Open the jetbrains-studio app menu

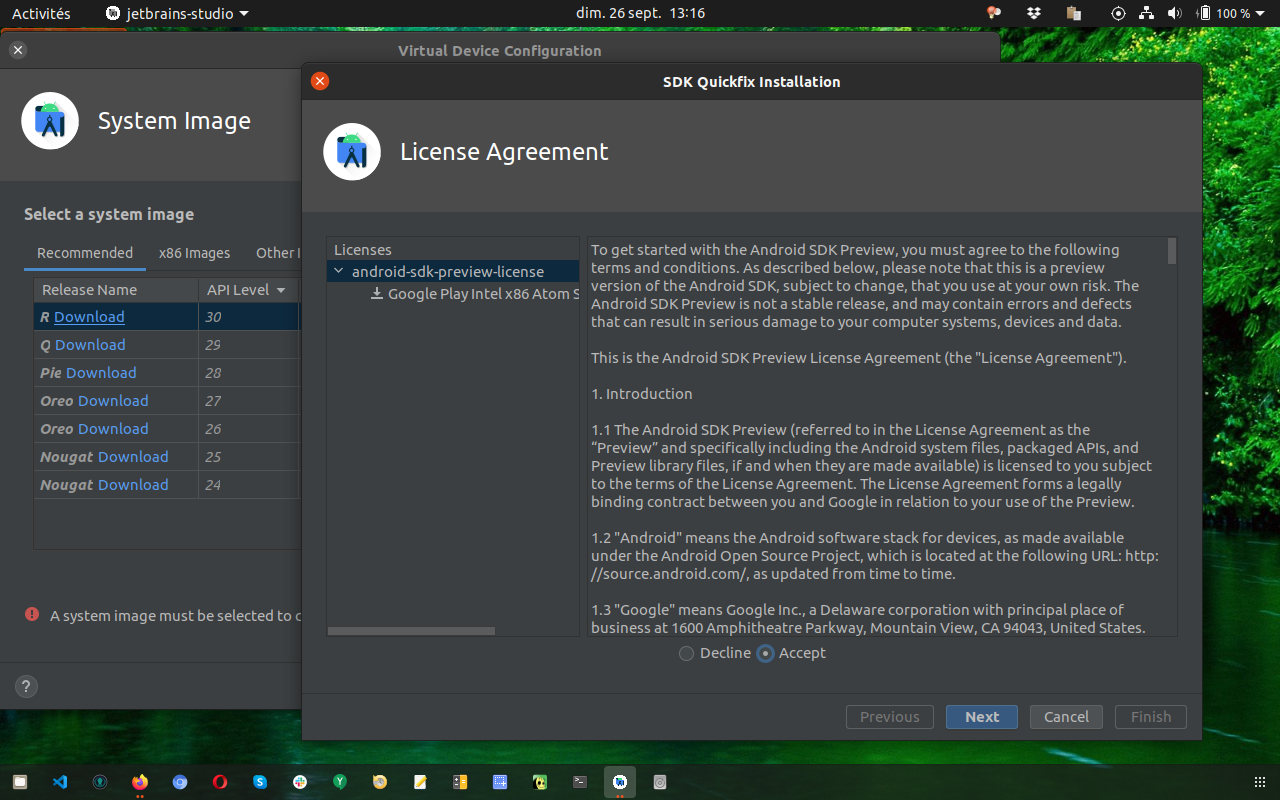click(x=177, y=13)
